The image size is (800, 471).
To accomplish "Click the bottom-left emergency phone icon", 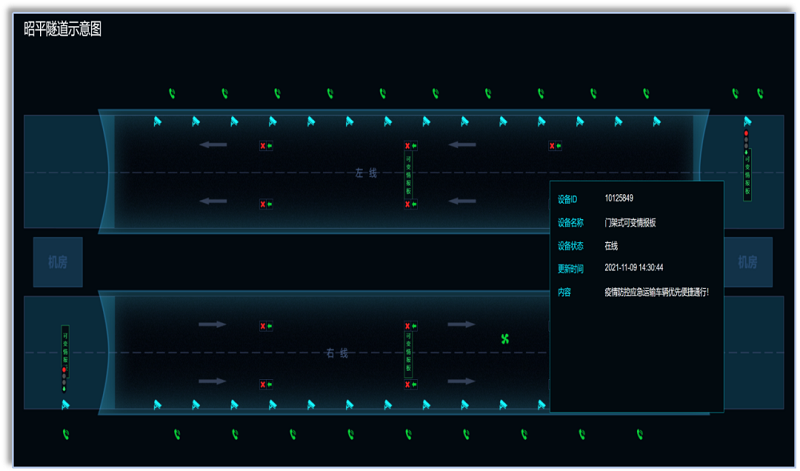I will 66,434.
